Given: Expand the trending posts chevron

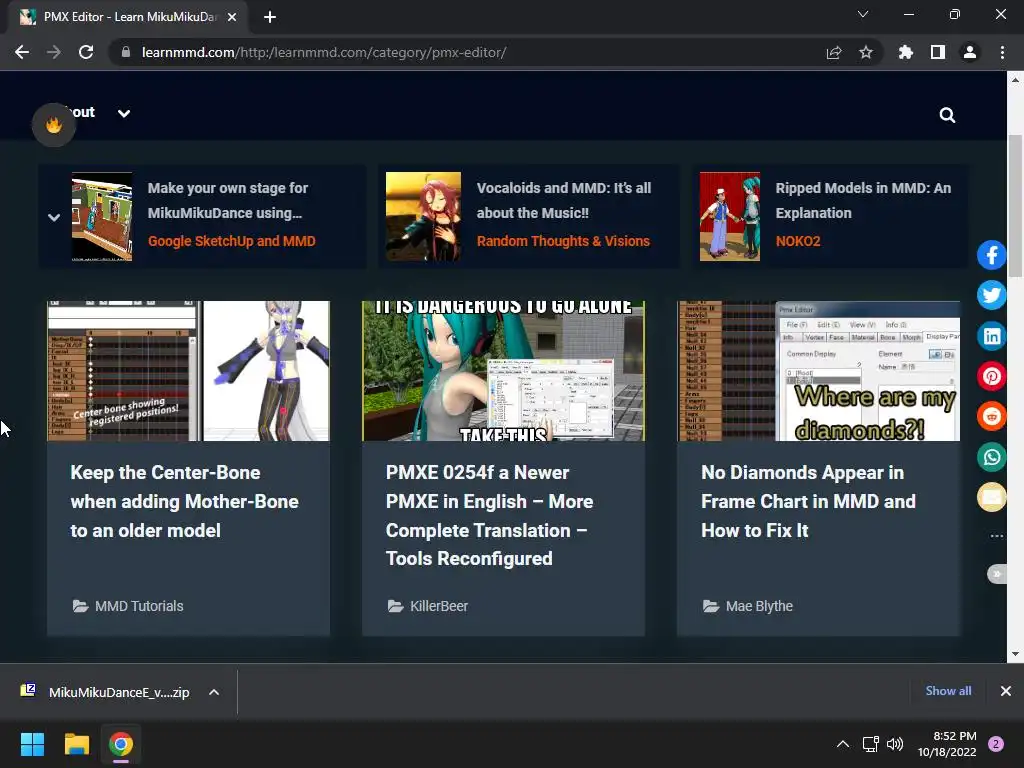Looking at the screenshot, I should 54,217.
